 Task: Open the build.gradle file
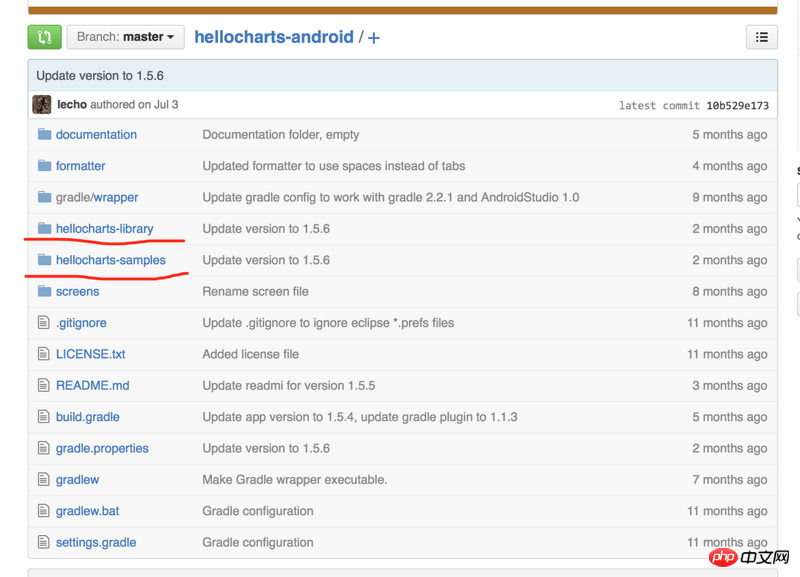pos(88,417)
